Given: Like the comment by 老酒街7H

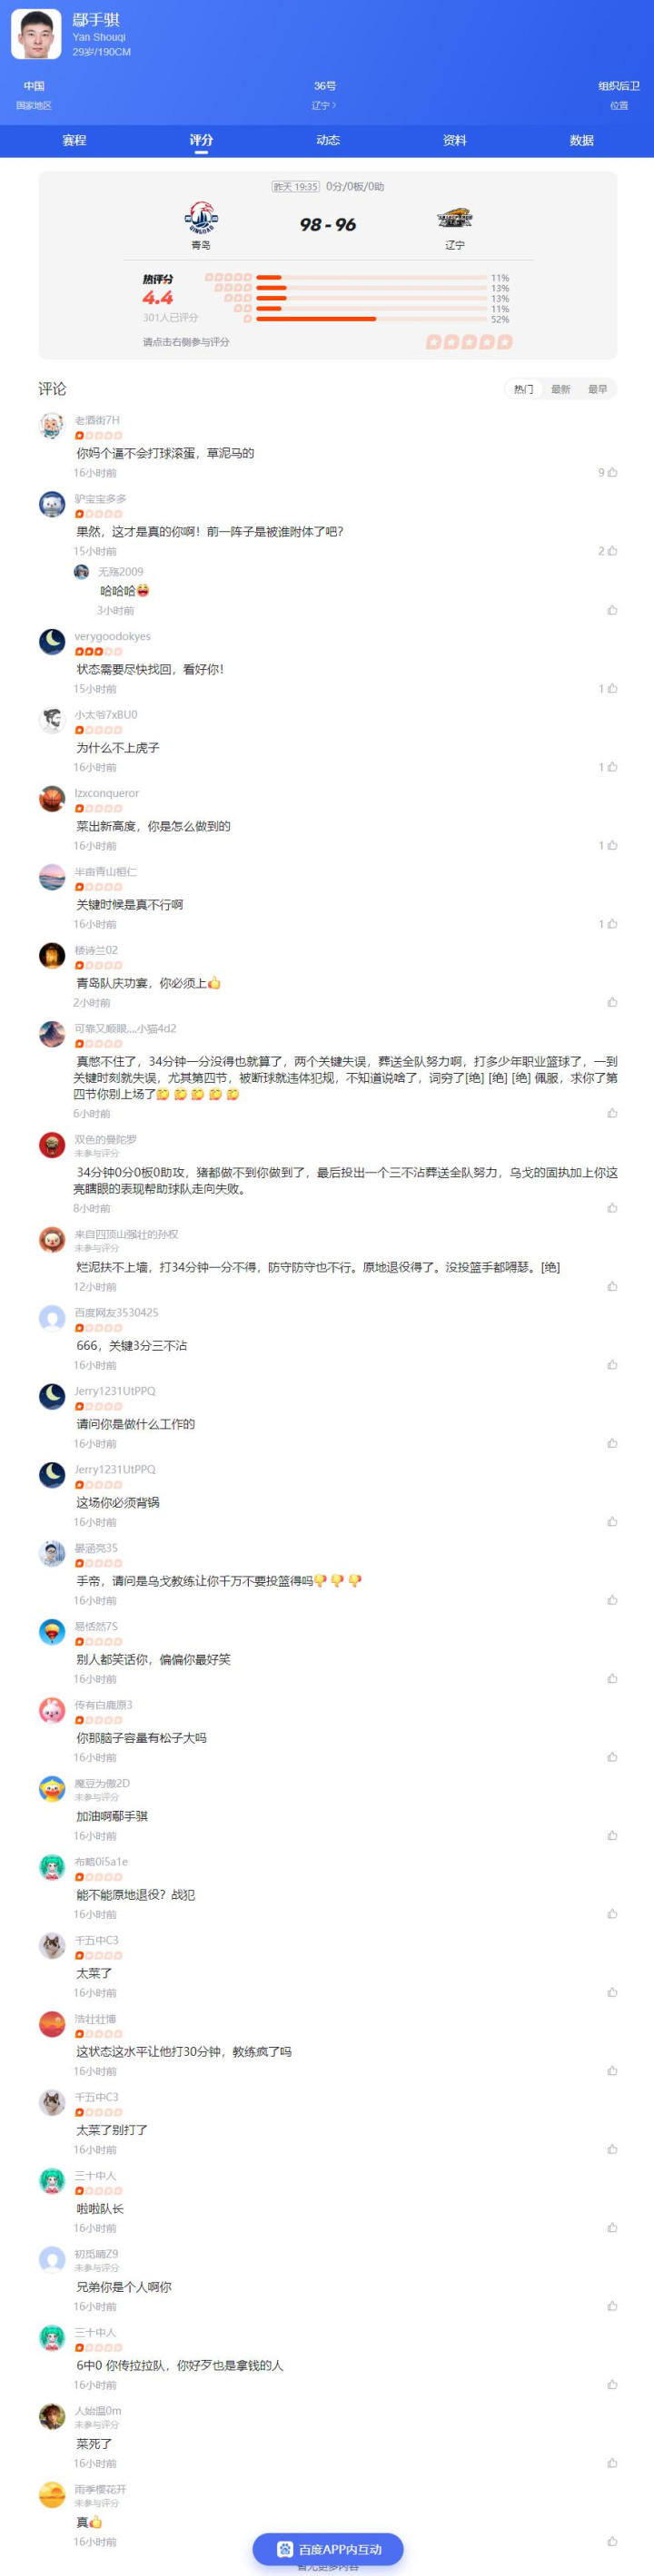Looking at the screenshot, I should tap(612, 472).
